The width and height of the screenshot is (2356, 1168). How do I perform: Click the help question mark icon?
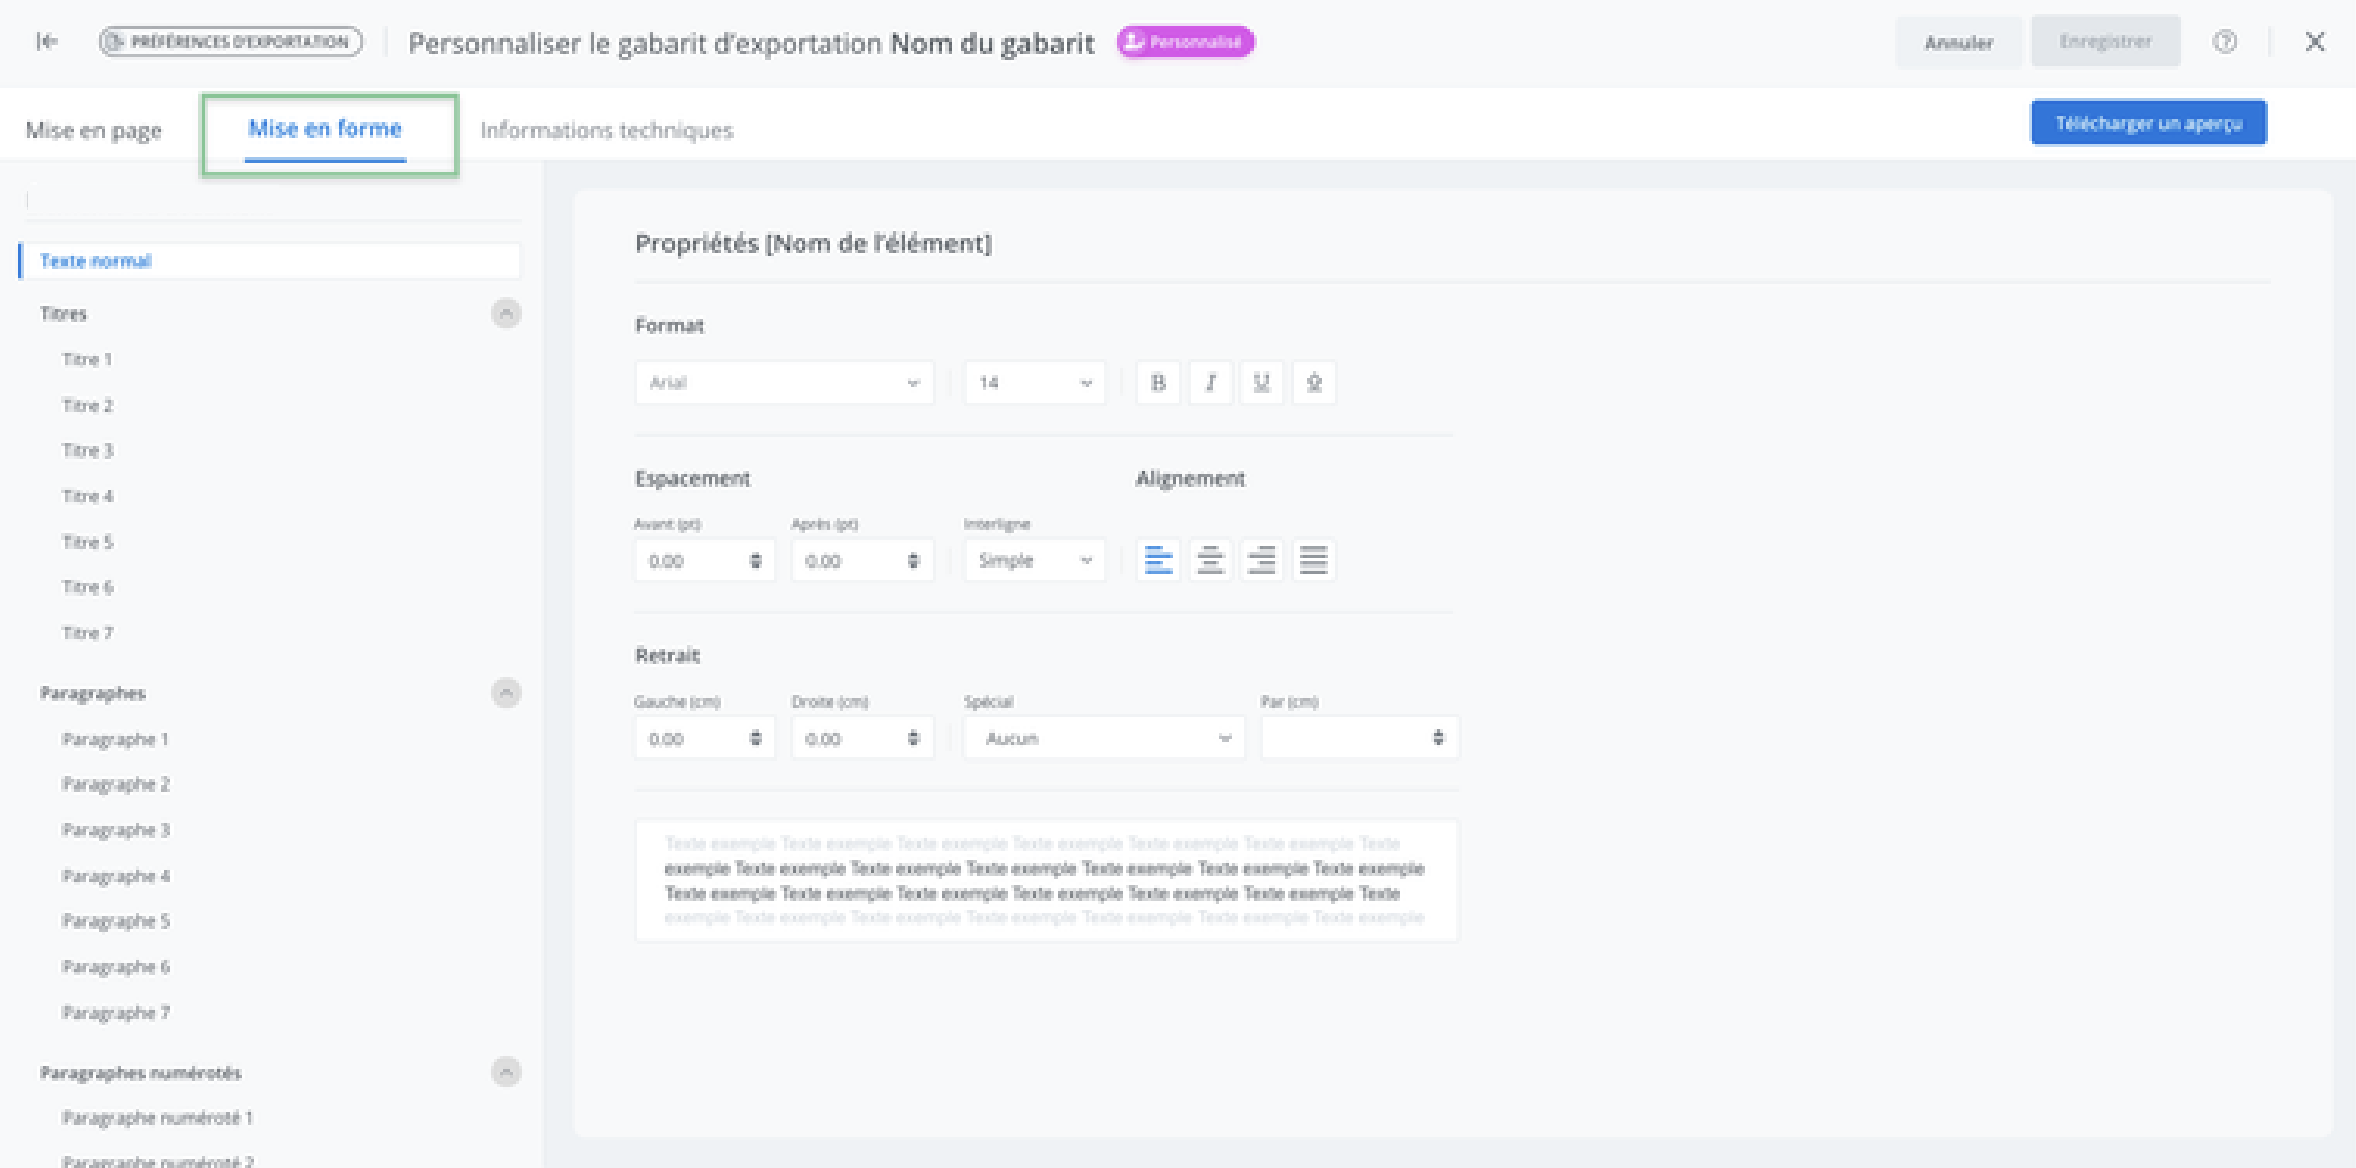coord(2225,42)
